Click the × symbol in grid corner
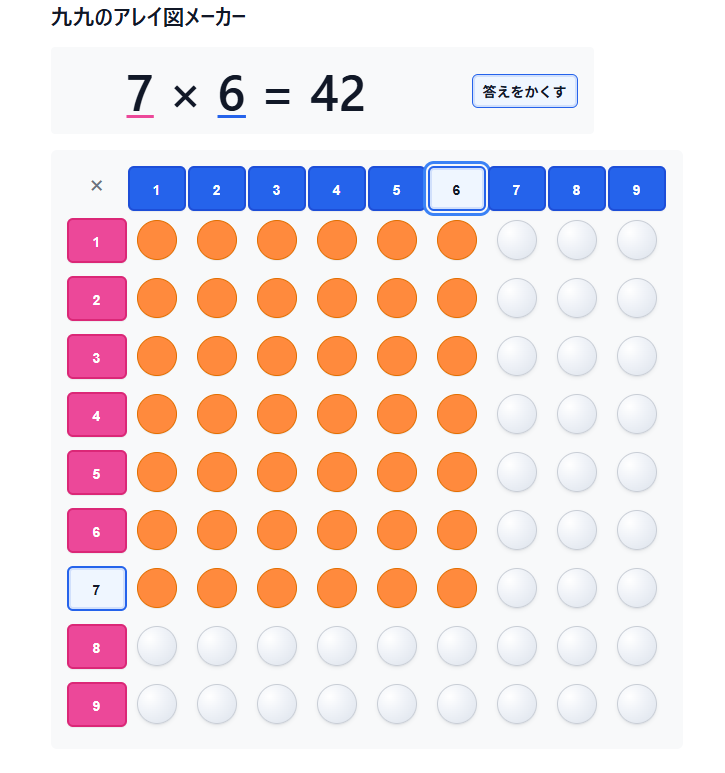This screenshot has height=773, width=725. (97, 185)
